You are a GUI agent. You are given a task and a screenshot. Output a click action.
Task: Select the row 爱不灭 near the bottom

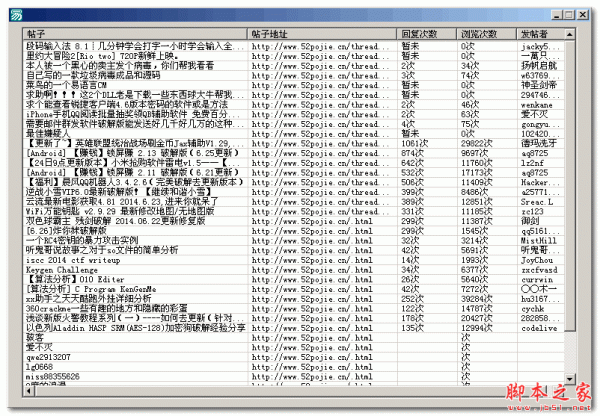point(293,347)
